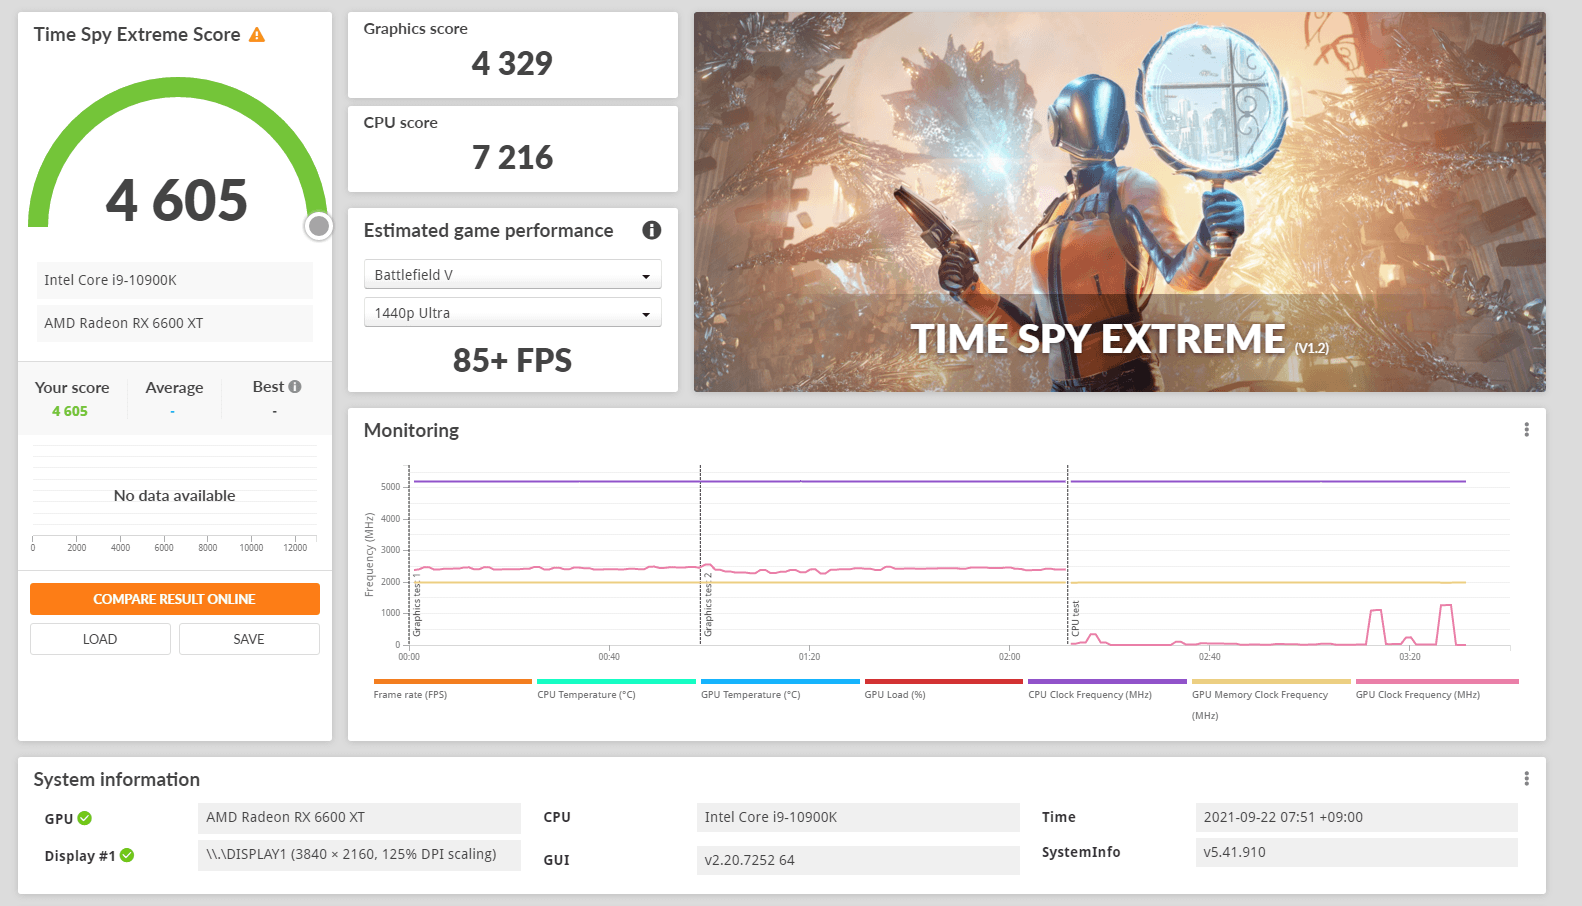
Task: Open the Battlefield V game dropdown
Action: (x=512, y=275)
